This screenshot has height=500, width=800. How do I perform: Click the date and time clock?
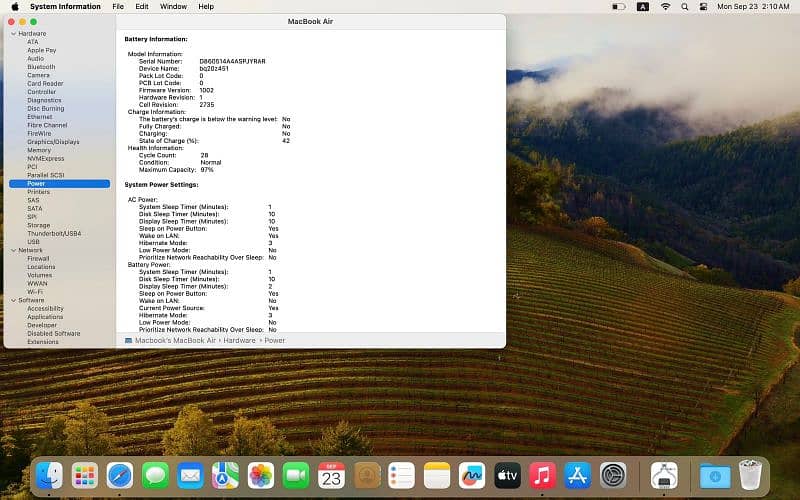(752, 6)
